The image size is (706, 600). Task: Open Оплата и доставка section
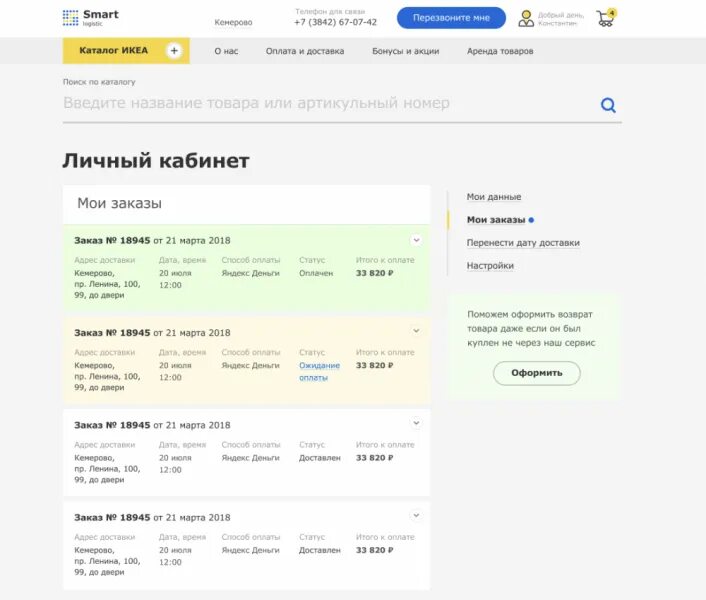click(305, 51)
